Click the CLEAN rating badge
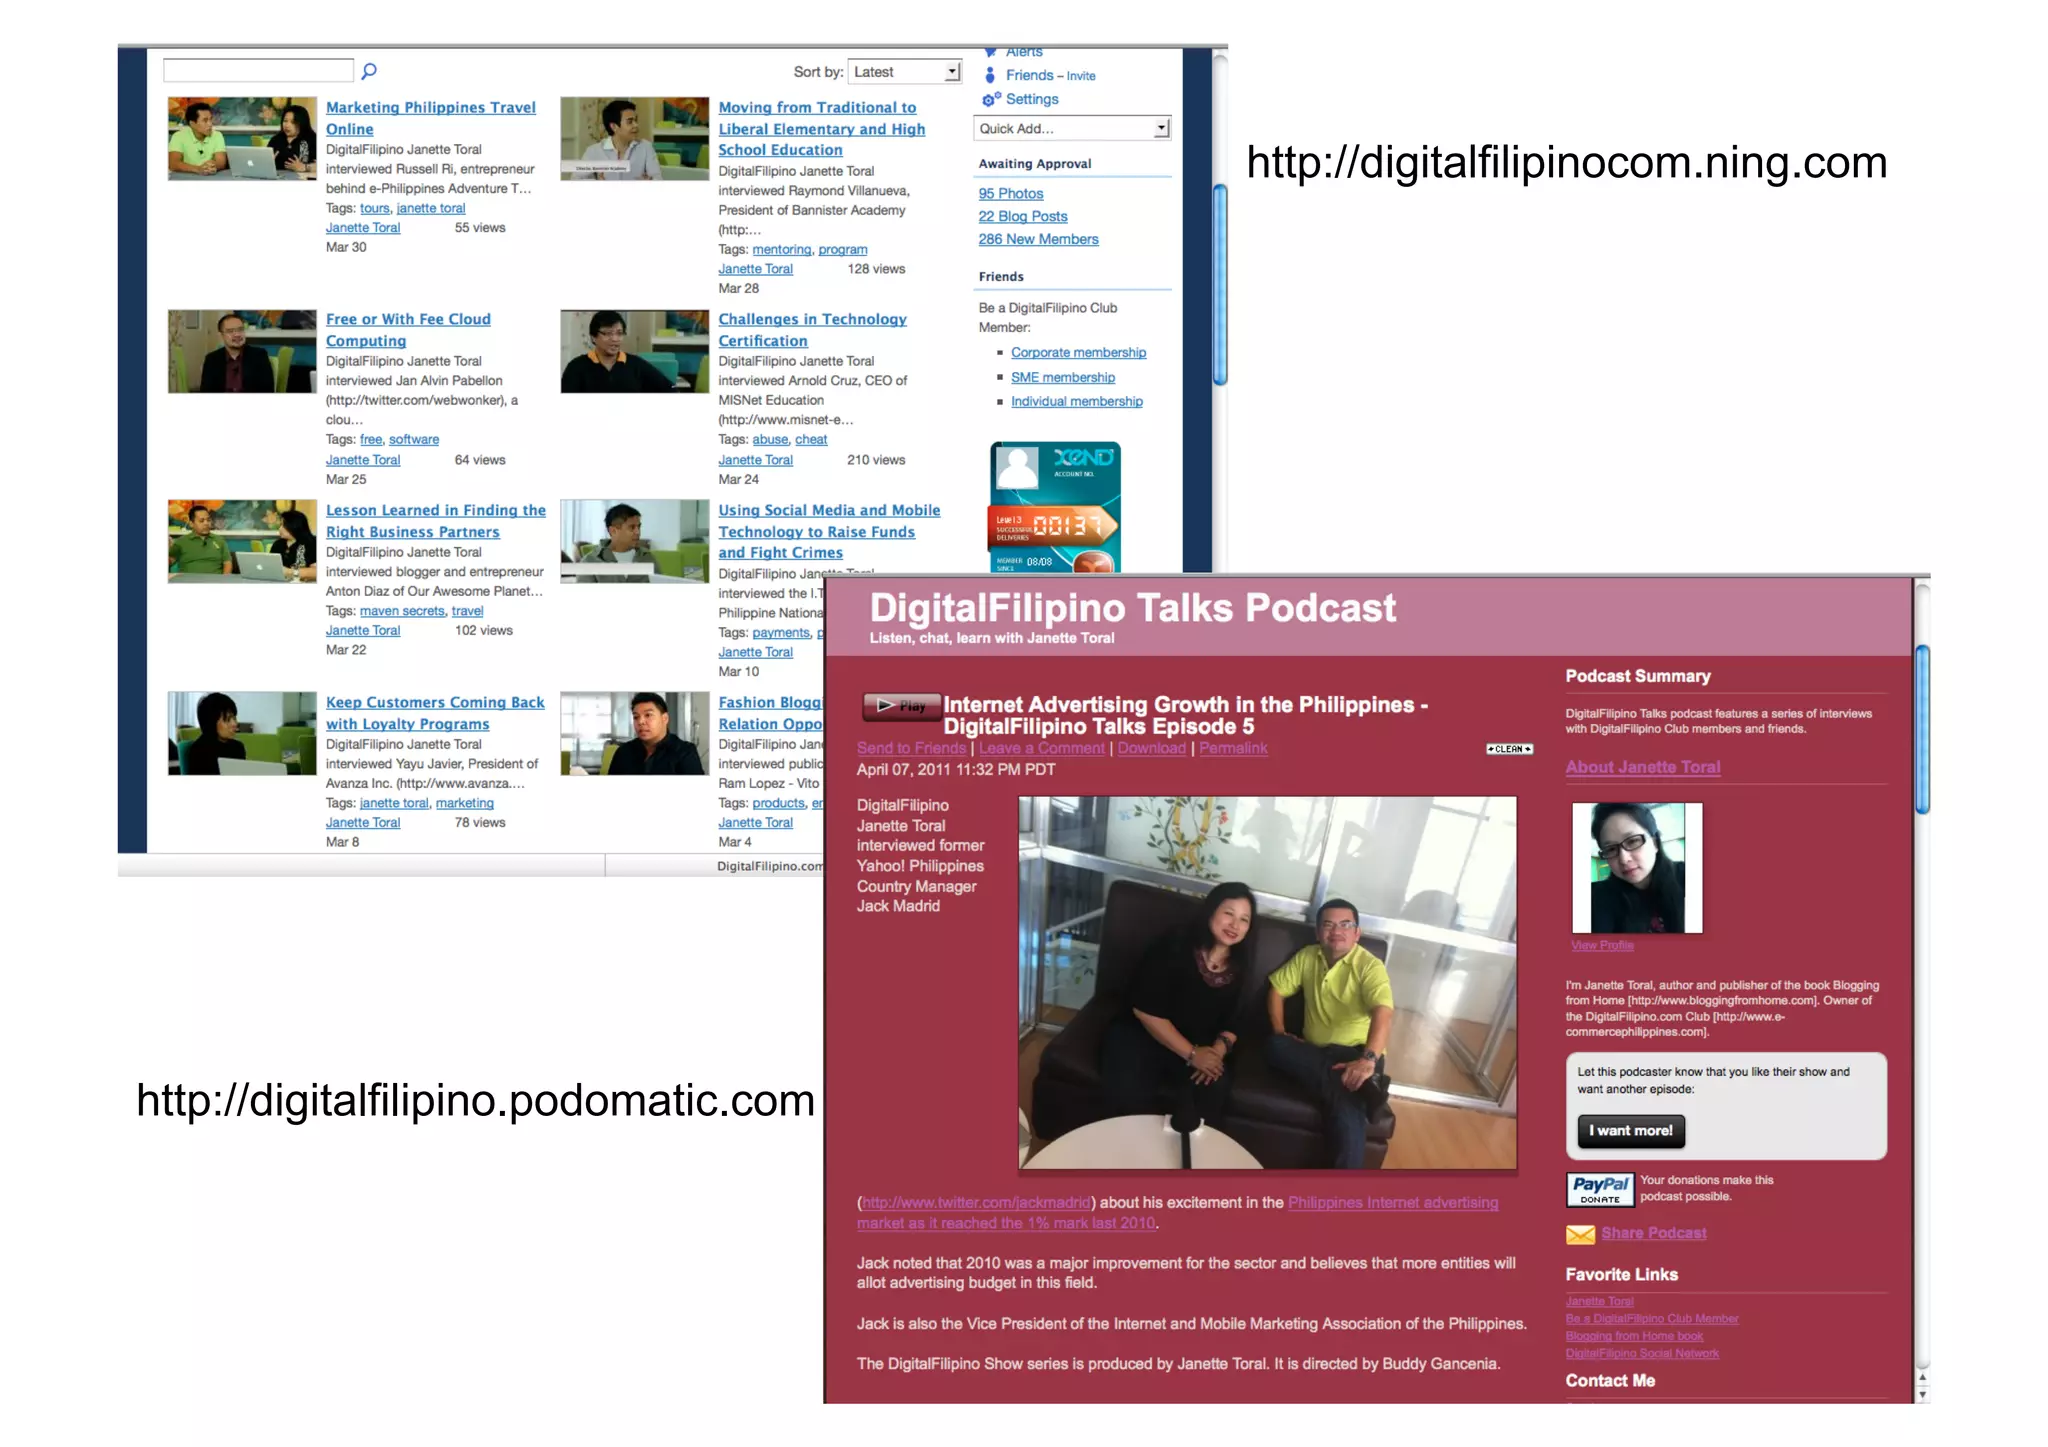The width and height of the screenshot is (2048, 1447). click(x=1509, y=749)
